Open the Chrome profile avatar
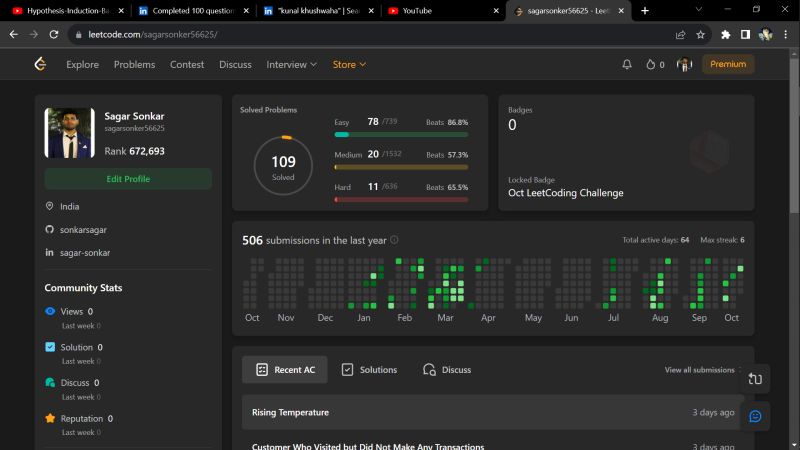This screenshot has width=800, height=450. 765,35
